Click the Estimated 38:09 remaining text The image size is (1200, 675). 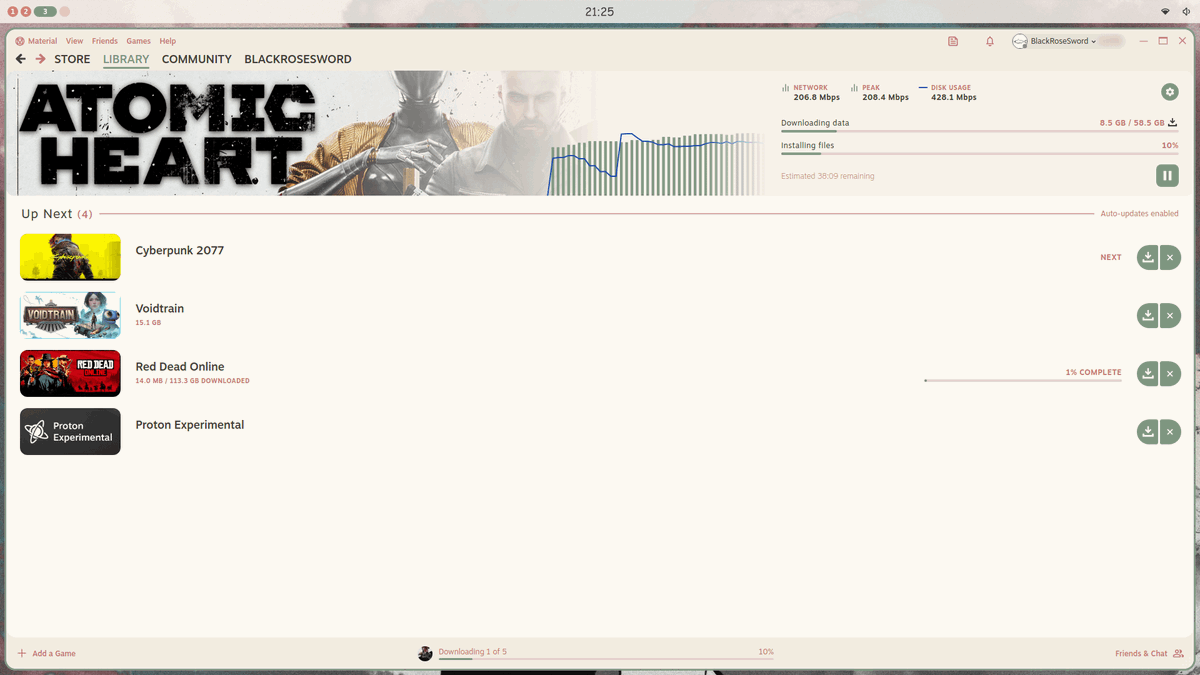coord(828,176)
